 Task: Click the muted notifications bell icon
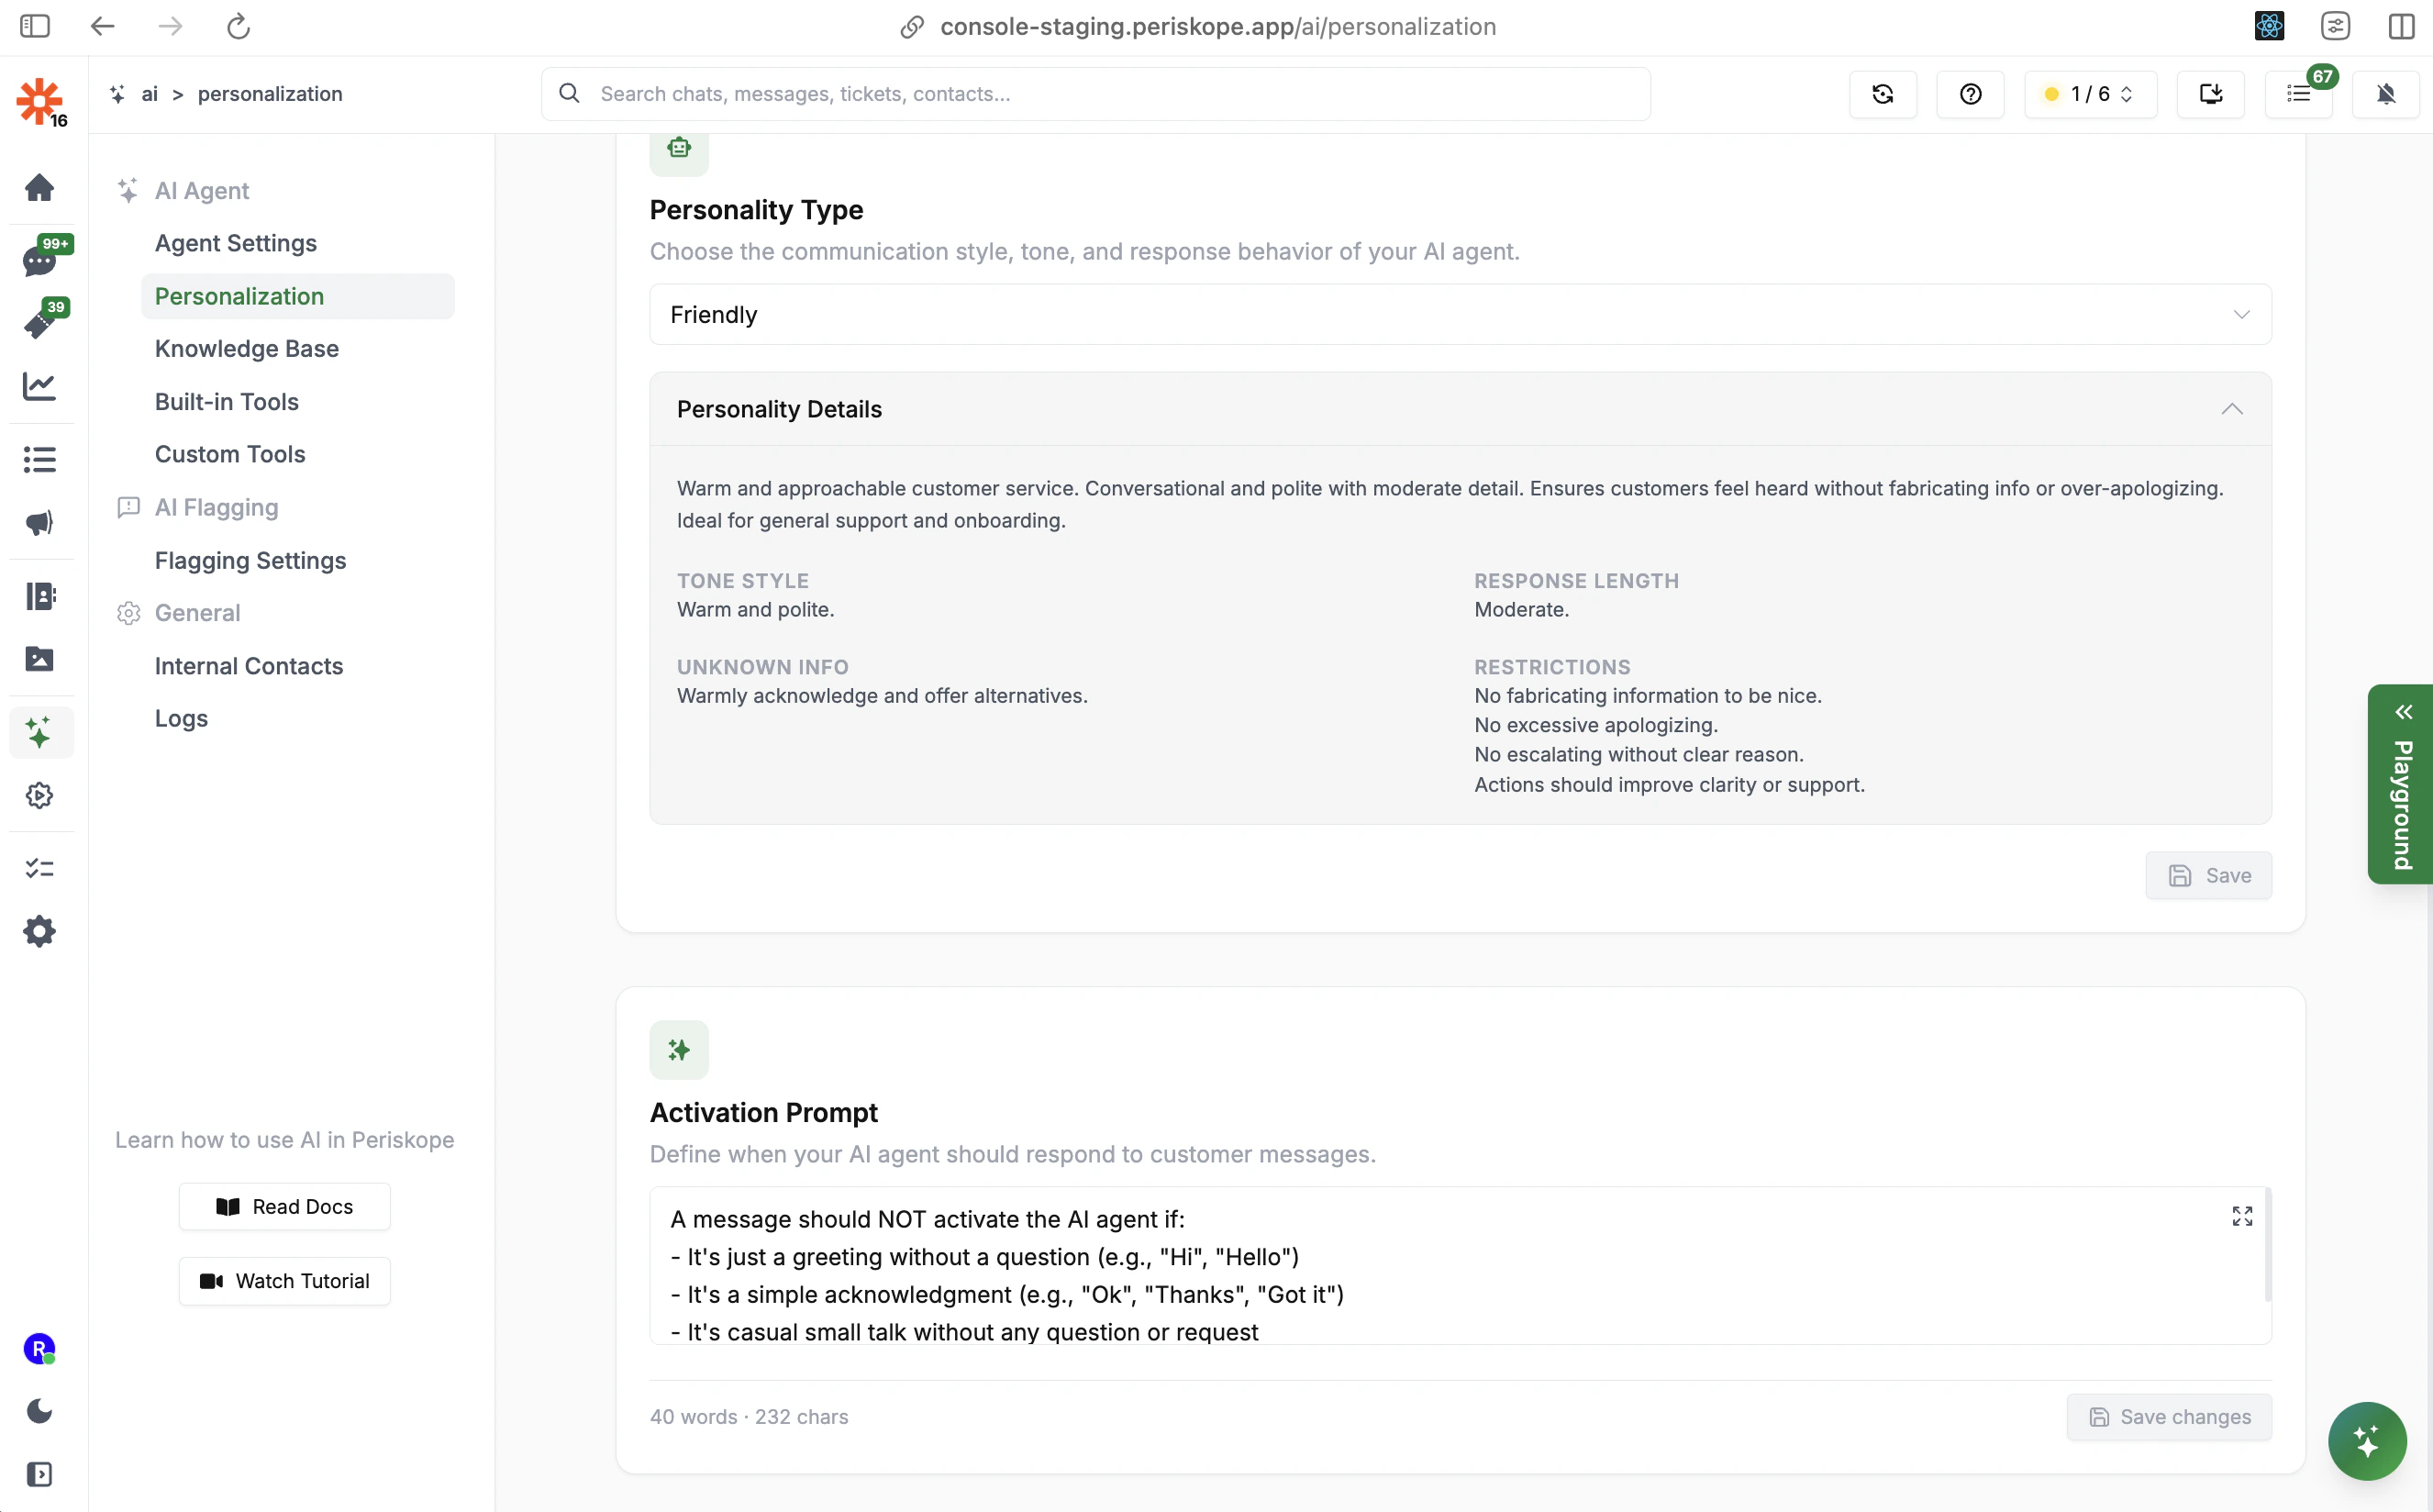coord(2385,94)
